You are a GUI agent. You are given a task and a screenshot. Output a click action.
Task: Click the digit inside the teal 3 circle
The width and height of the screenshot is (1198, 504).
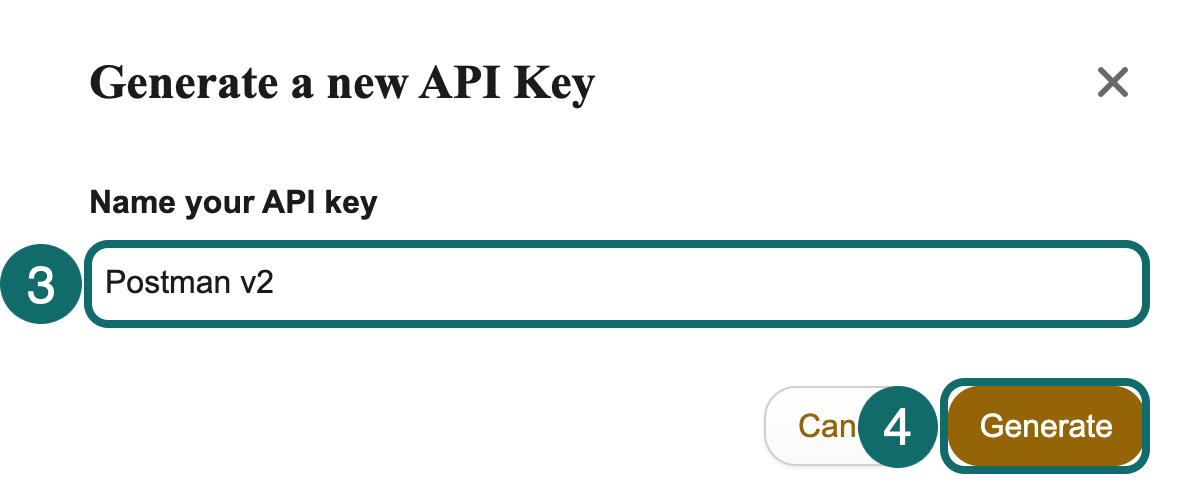(x=41, y=285)
